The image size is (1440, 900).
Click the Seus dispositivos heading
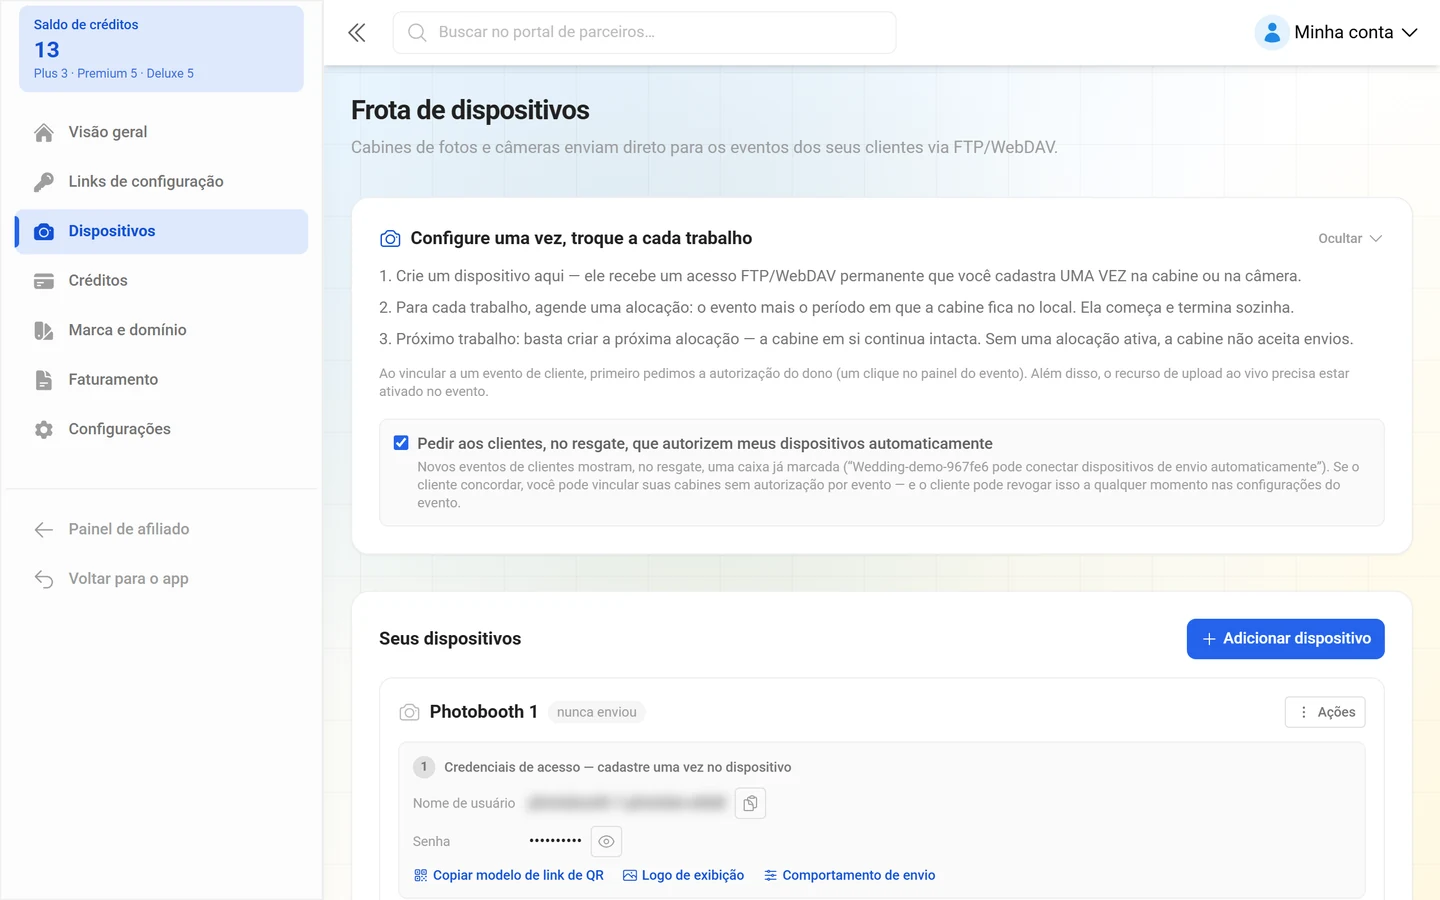tap(450, 639)
